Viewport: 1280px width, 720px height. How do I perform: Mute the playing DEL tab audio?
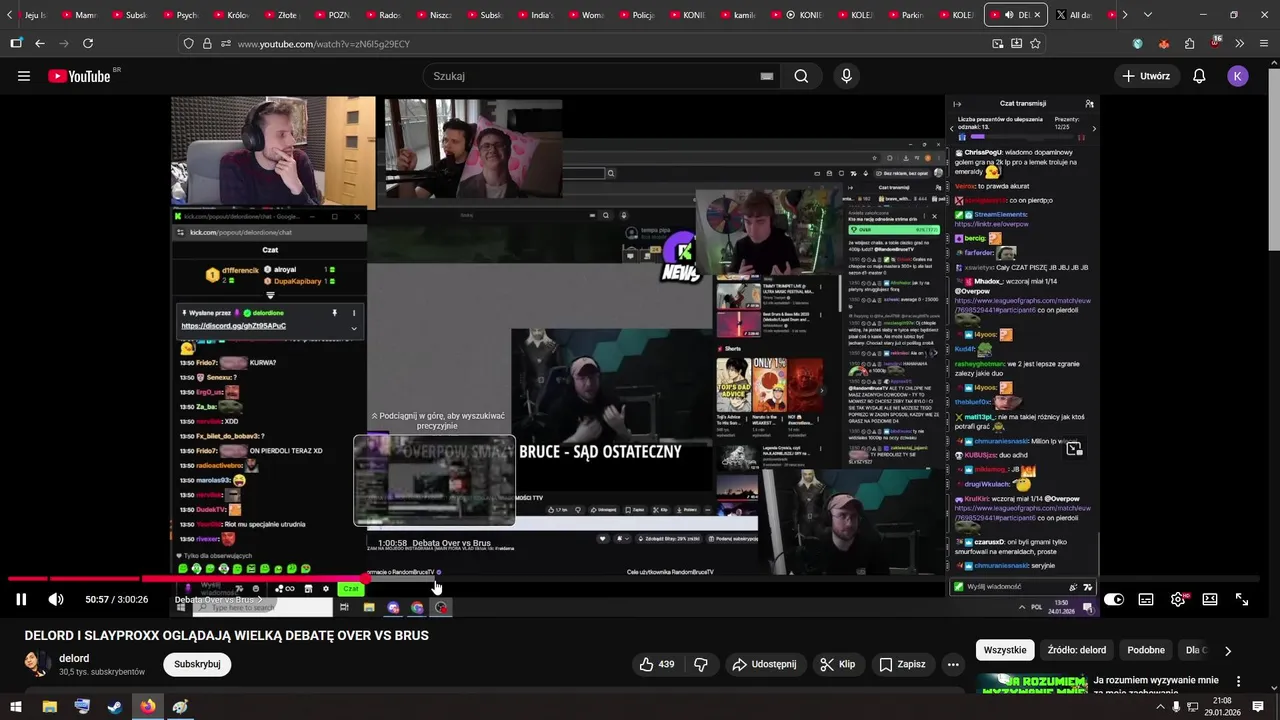click(1008, 15)
